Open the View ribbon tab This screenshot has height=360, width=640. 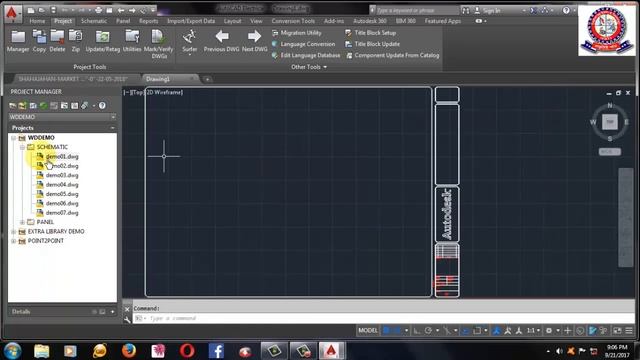pyautogui.click(x=256, y=21)
